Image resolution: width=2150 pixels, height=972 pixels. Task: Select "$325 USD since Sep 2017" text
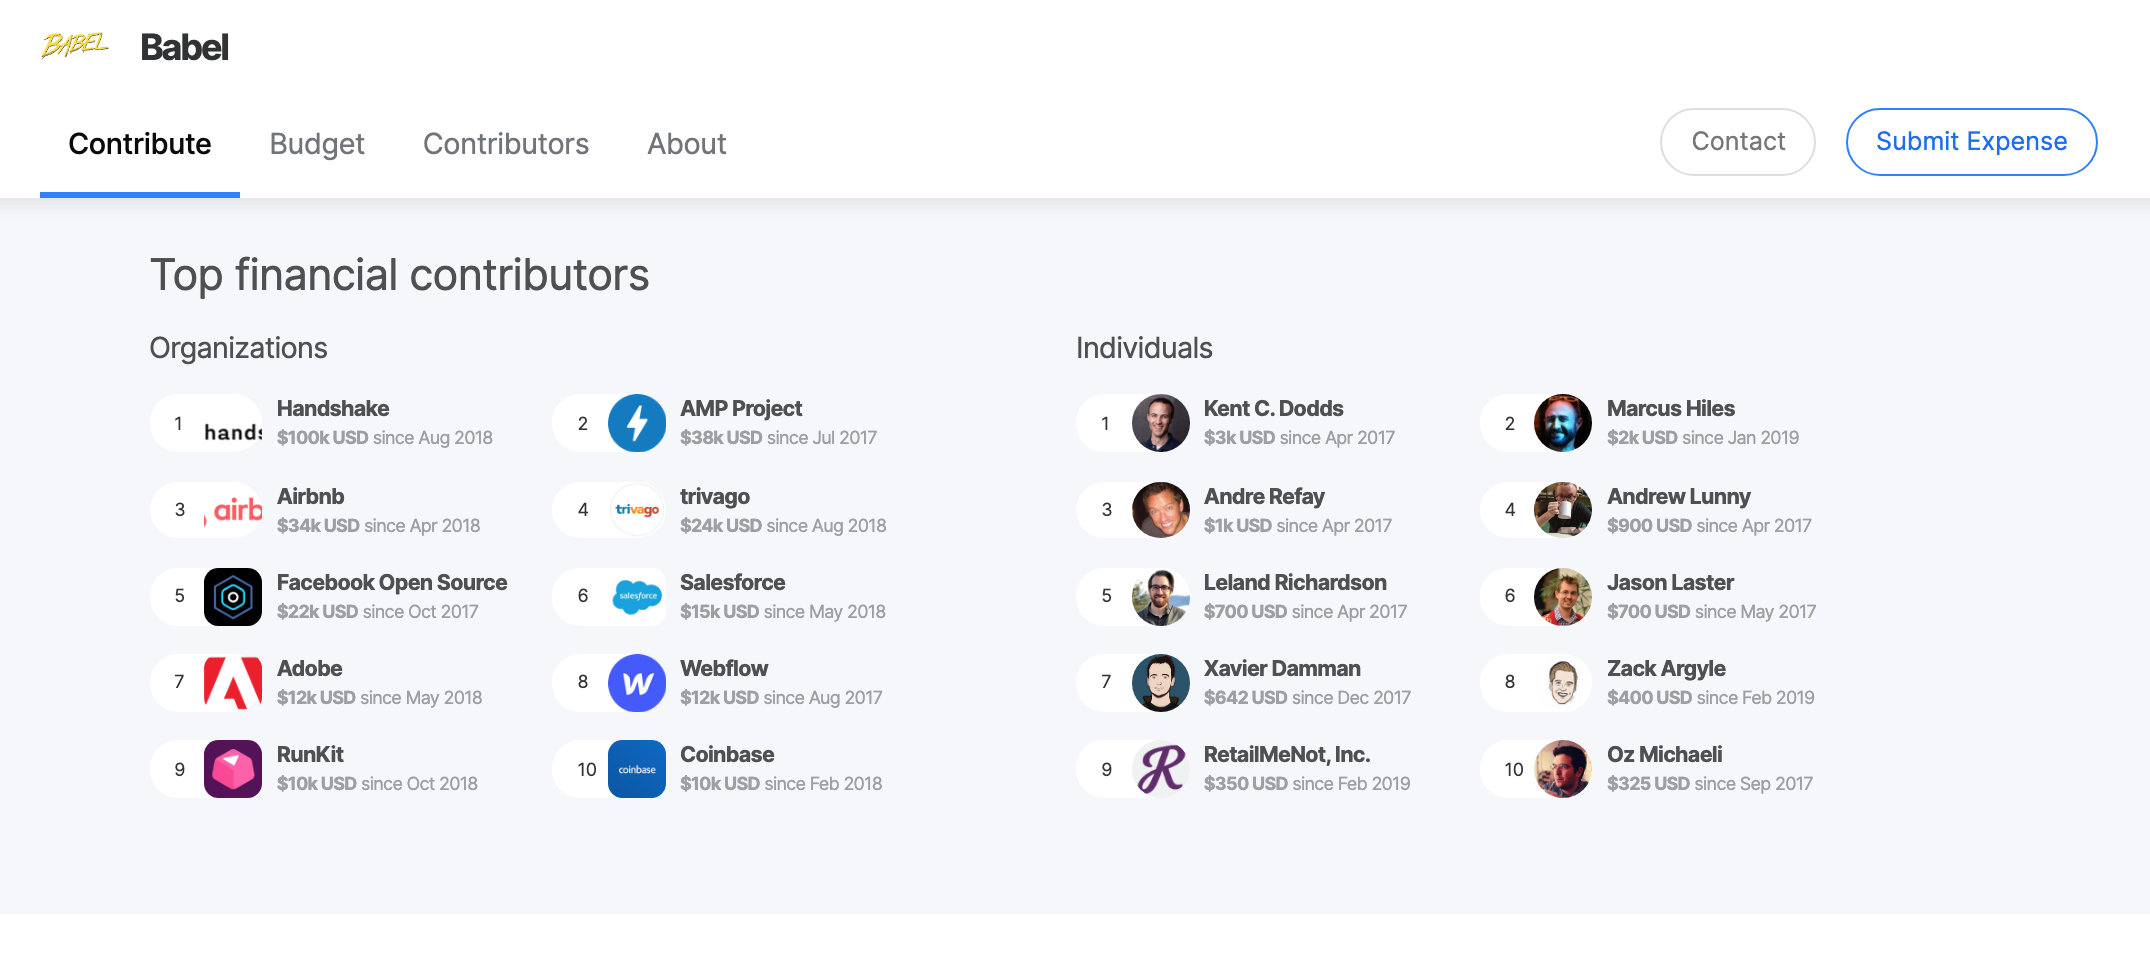[x=1710, y=783]
